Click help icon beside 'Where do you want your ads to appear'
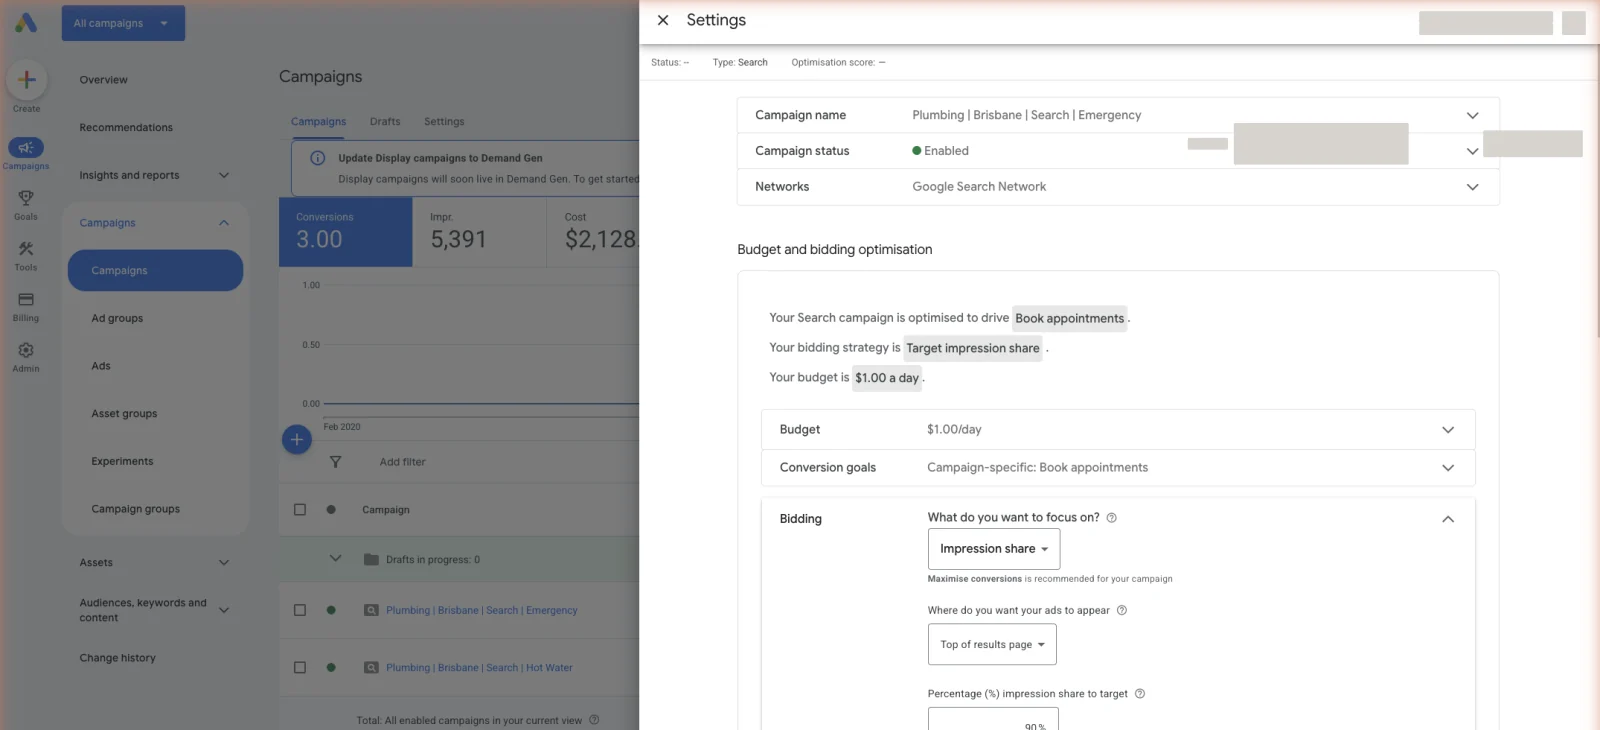The height and width of the screenshot is (730, 1600). [x=1122, y=610]
